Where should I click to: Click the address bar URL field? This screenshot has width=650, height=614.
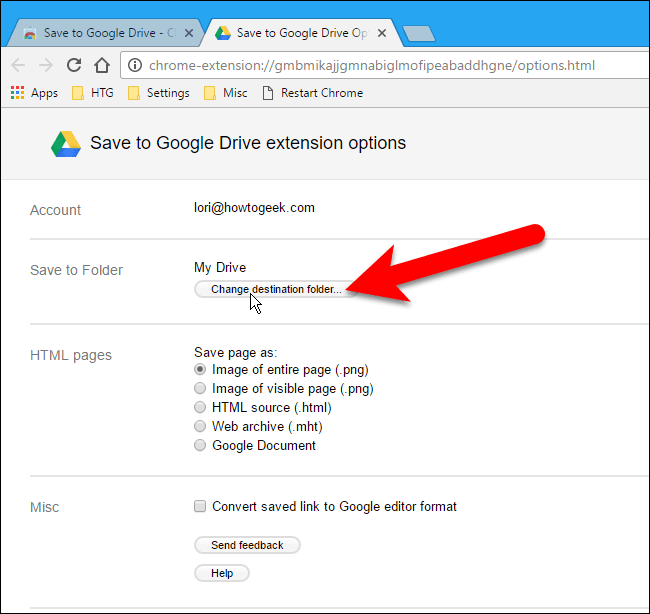(x=380, y=66)
